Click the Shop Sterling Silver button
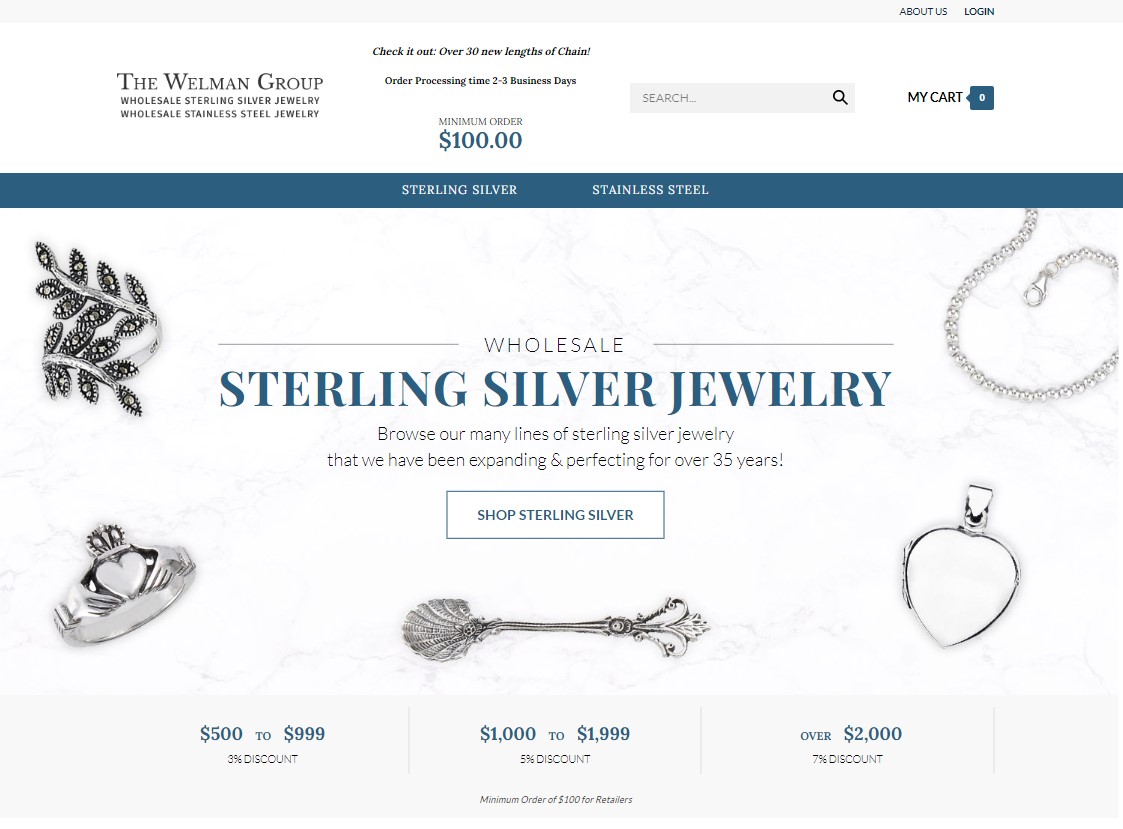Screen dimensions: 1123x829 tap(555, 514)
